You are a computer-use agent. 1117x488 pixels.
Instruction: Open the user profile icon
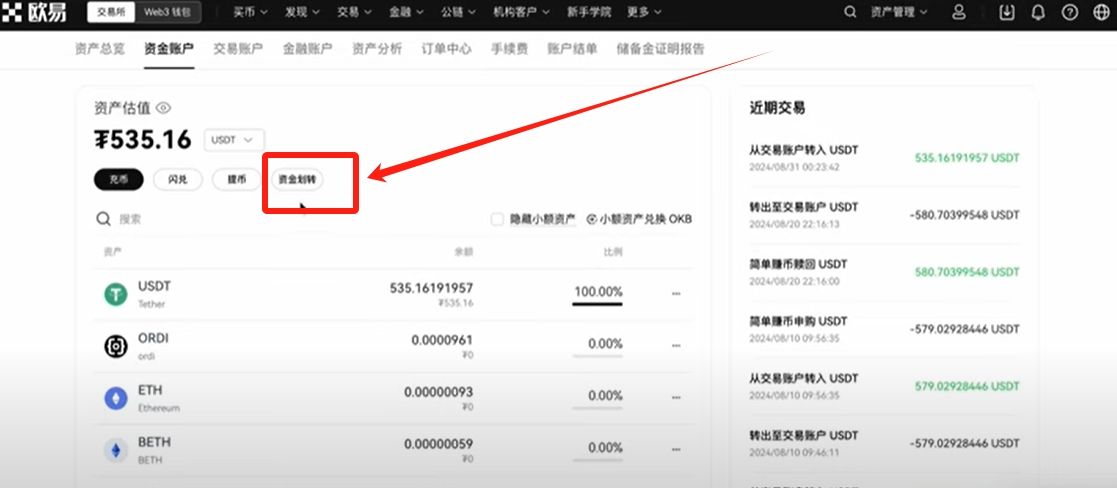959,13
